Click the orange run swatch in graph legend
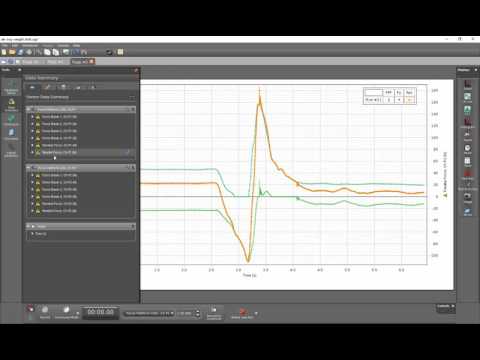 tap(409, 100)
